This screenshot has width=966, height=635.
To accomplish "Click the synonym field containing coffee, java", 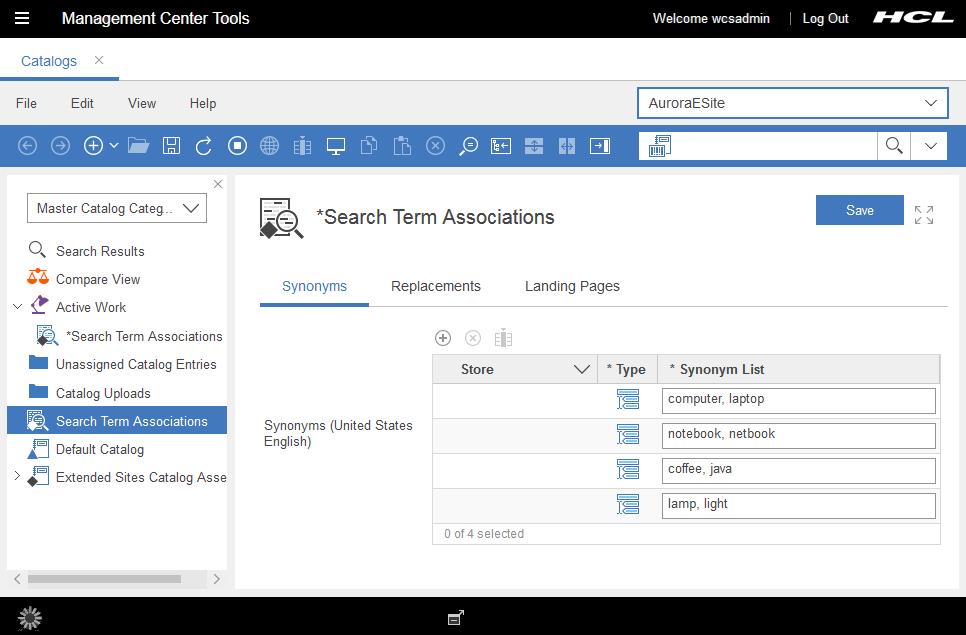I will (x=798, y=469).
